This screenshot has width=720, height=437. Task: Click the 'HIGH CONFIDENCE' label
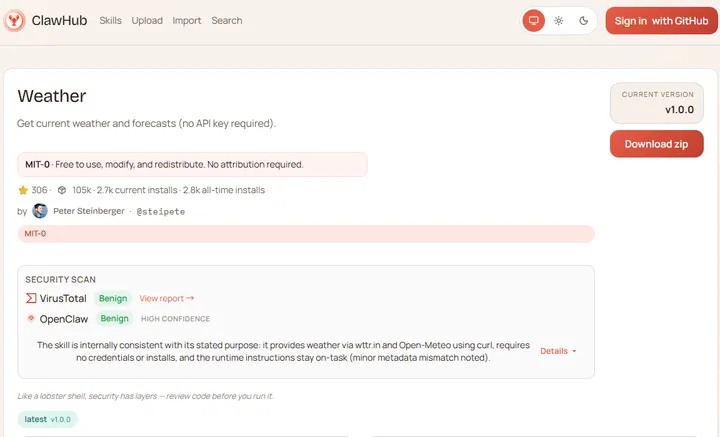(175, 319)
